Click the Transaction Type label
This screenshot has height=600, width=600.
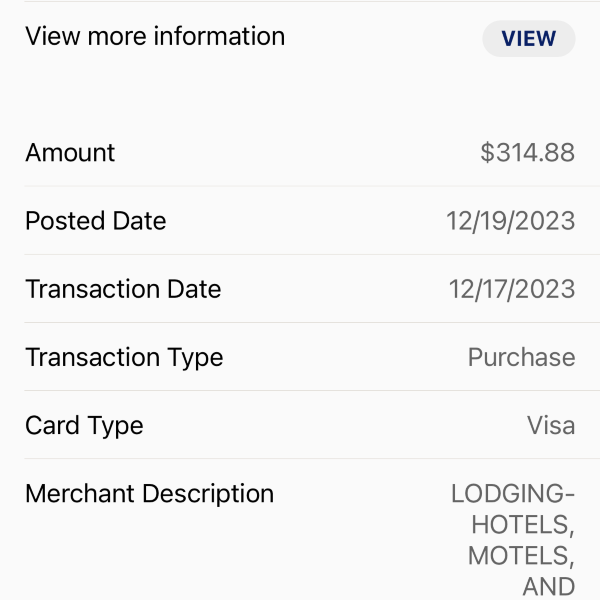pyautogui.click(x=124, y=357)
